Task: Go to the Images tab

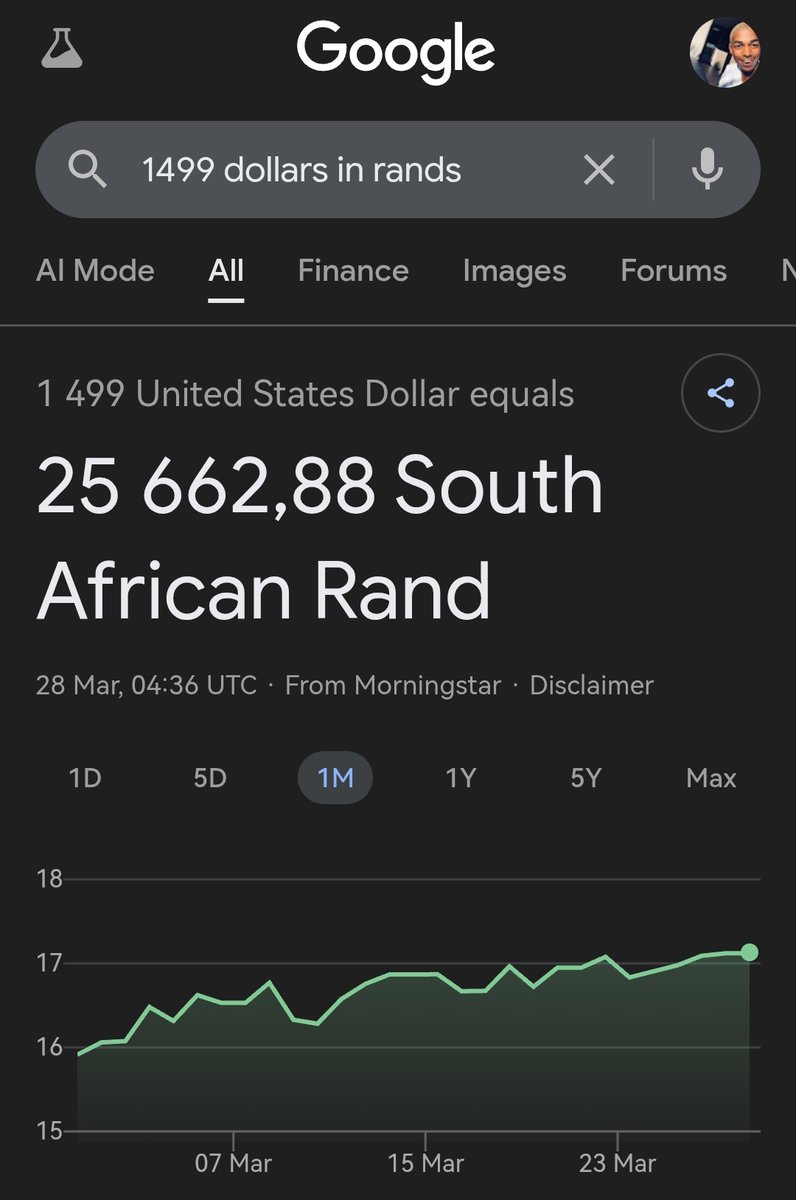Action: pos(514,271)
